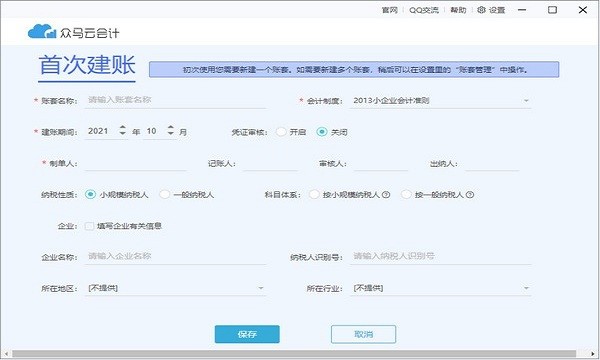The height and width of the screenshot is (360, 600).
Task: Select 小规模纳税人 radio button
Action: 90,194
